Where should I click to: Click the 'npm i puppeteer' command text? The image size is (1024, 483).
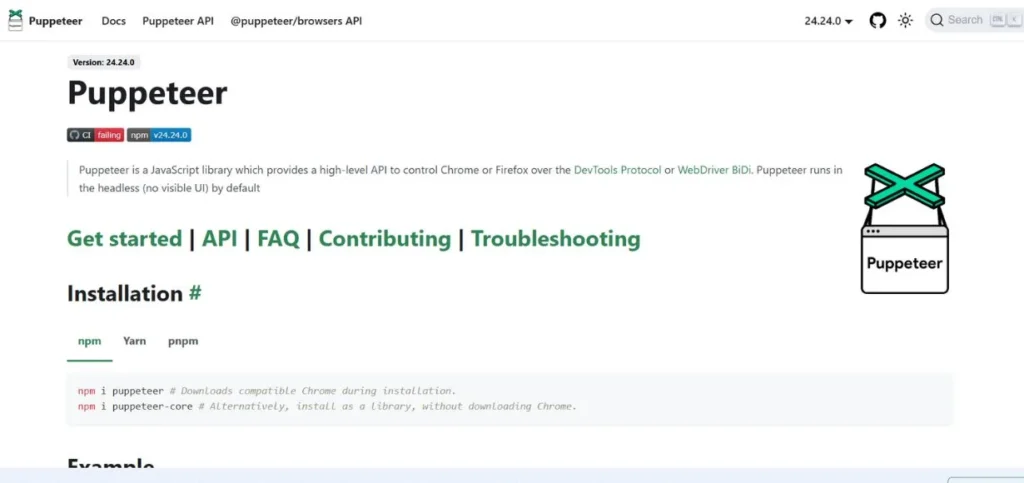[121, 391]
